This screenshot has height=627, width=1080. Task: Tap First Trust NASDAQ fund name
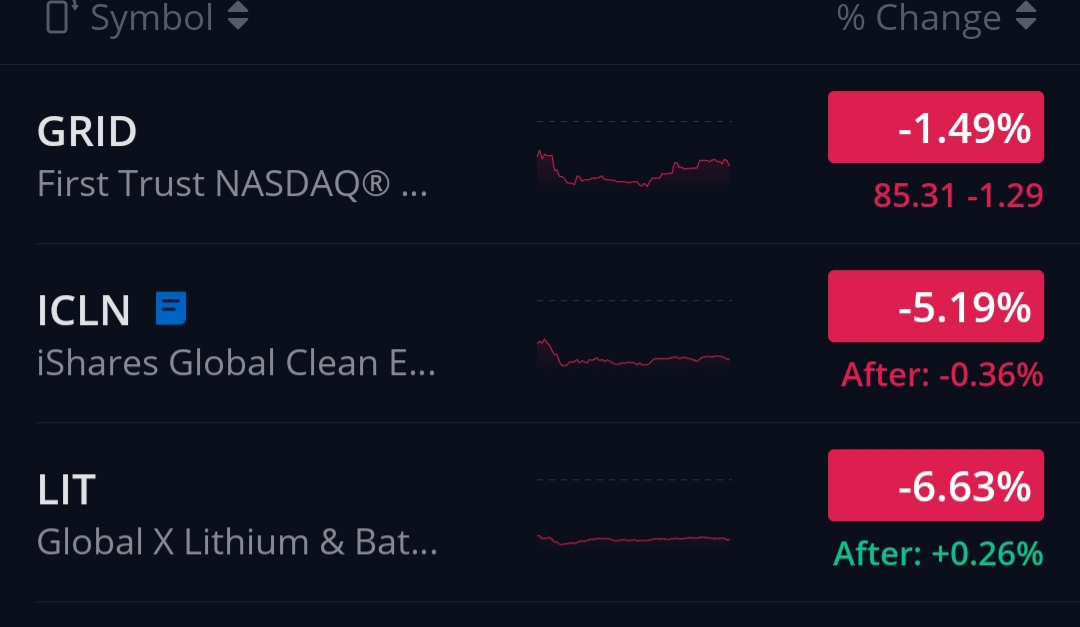(232, 184)
